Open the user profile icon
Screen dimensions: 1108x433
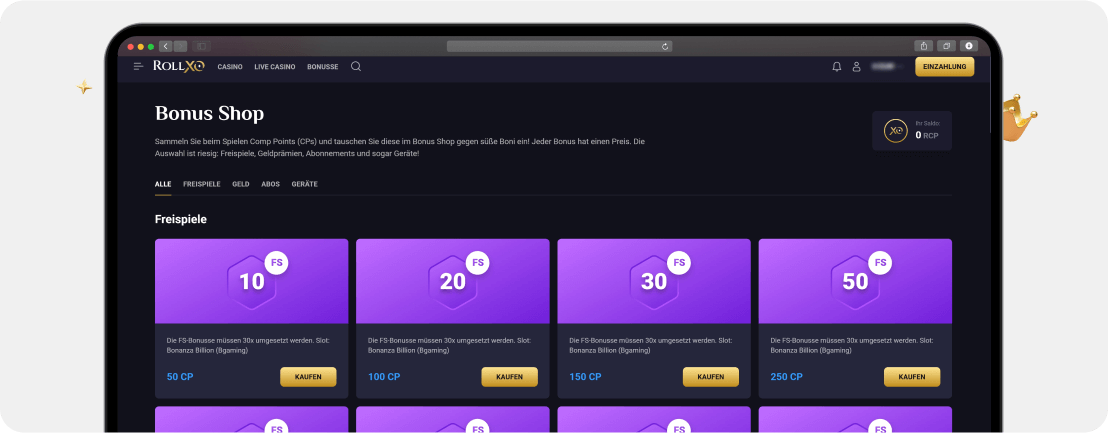pyautogui.click(x=856, y=67)
